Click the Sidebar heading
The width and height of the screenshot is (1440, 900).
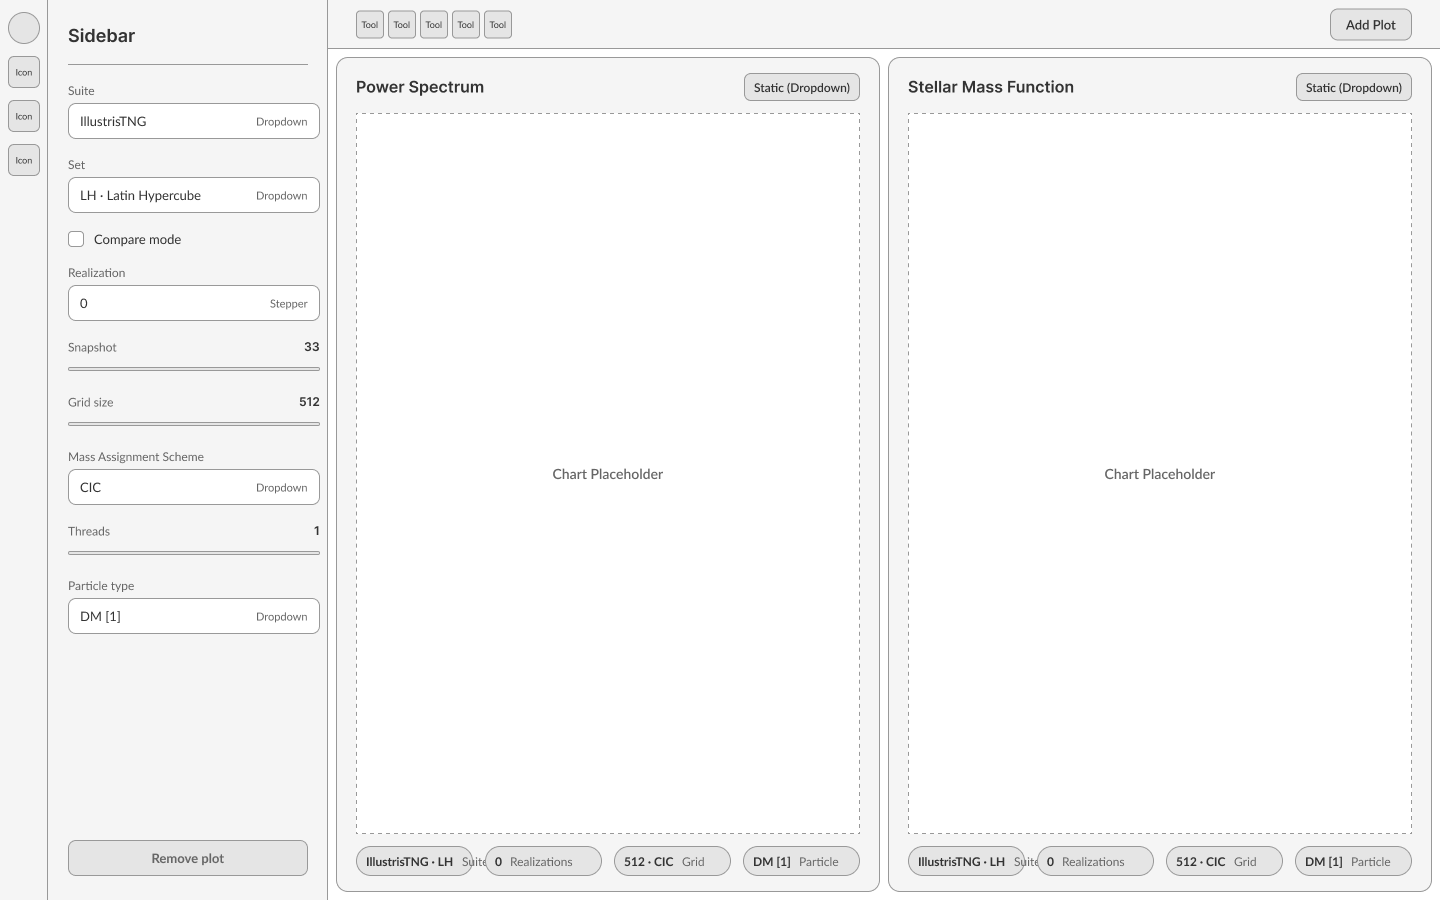click(x=101, y=36)
